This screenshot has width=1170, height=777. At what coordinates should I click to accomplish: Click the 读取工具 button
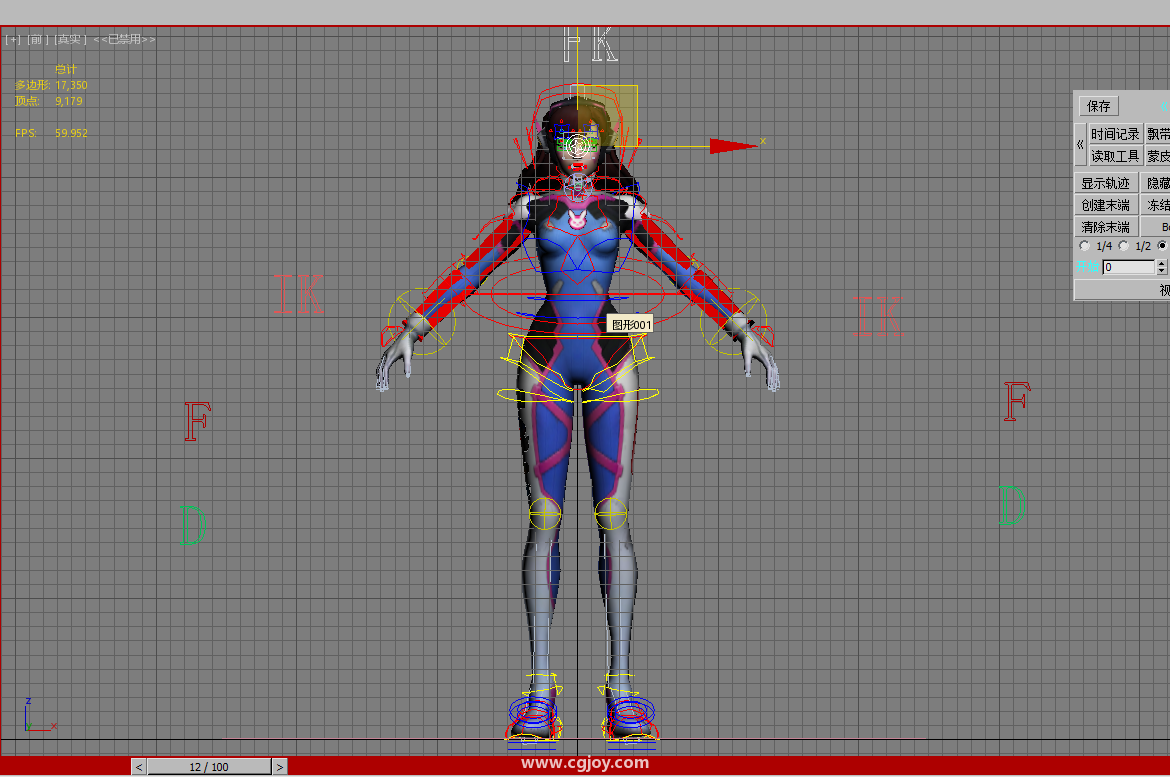[x=1114, y=156]
